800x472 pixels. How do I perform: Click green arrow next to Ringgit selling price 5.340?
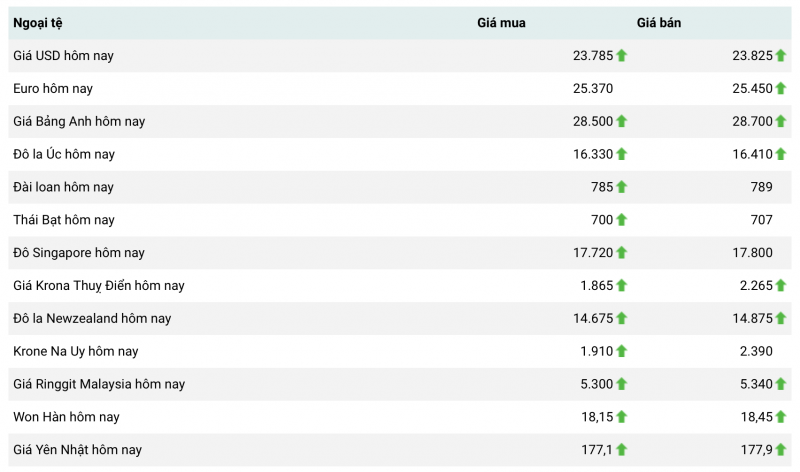click(x=781, y=384)
